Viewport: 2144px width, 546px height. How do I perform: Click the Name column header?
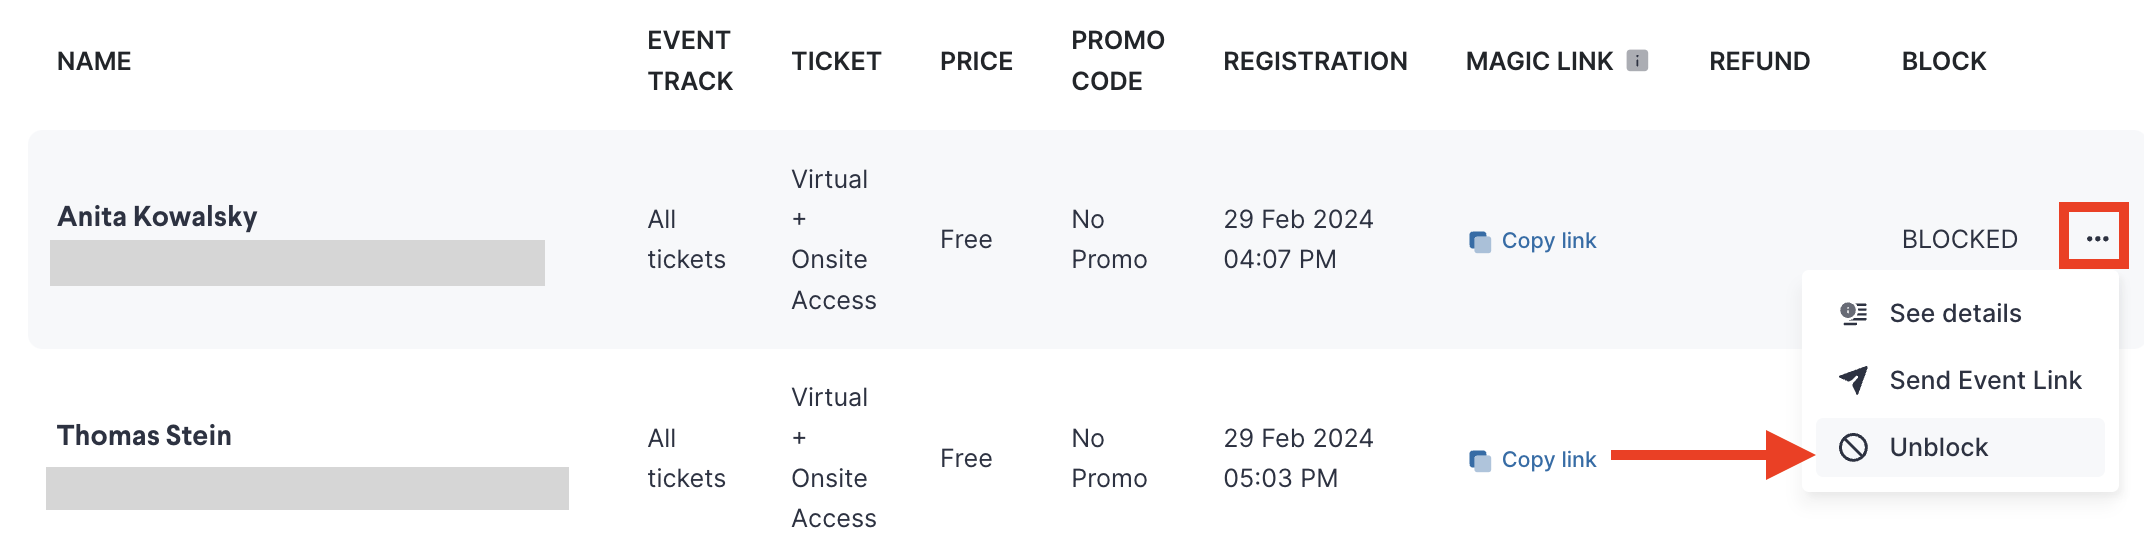pos(94,61)
